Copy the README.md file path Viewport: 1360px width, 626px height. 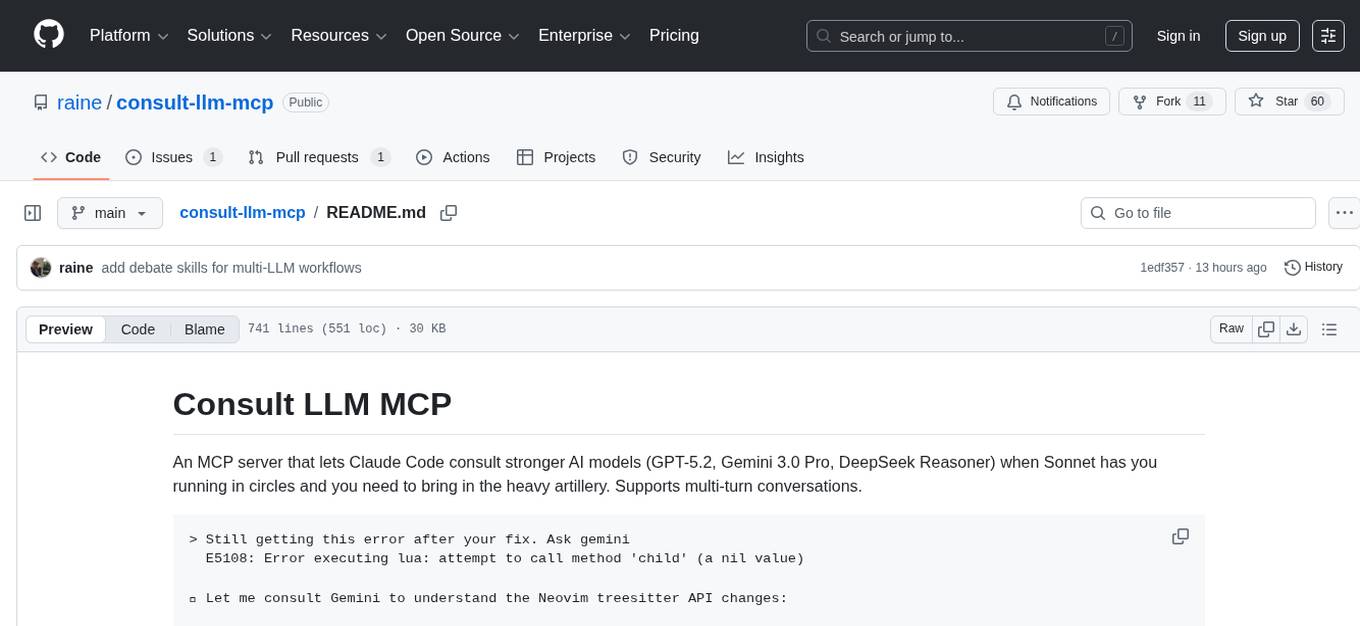448,212
